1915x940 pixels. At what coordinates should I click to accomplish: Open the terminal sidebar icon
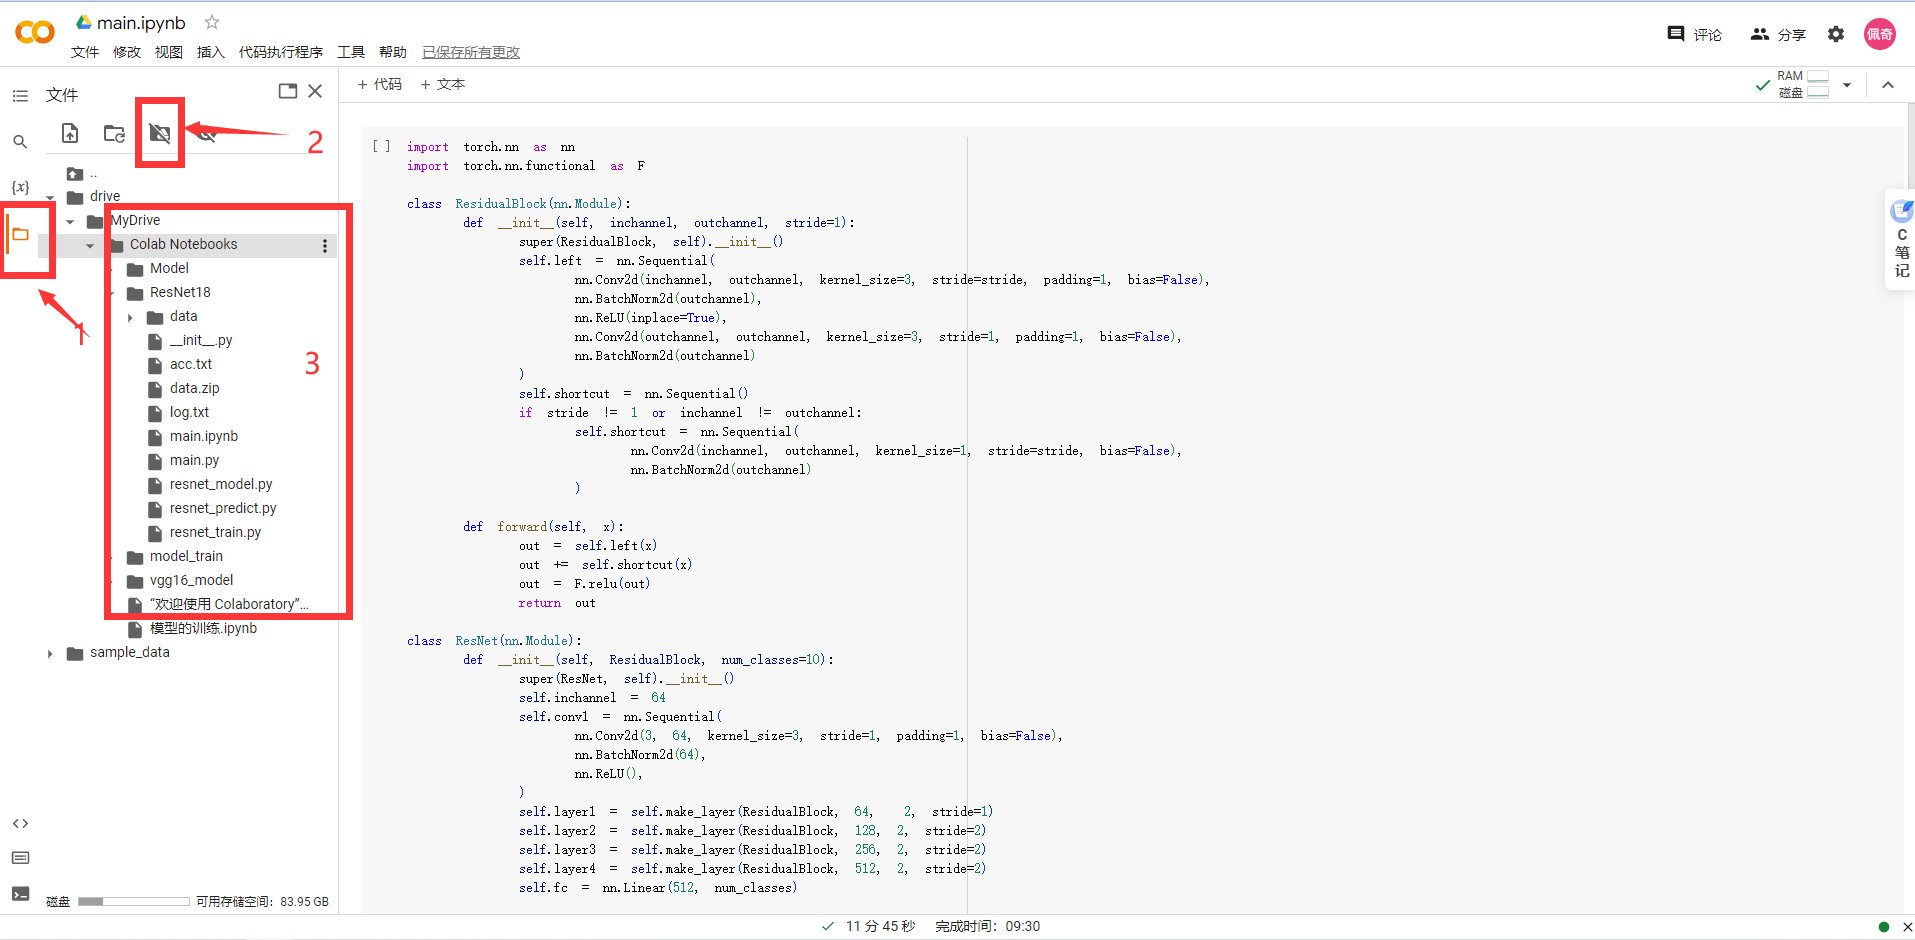(20, 894)
